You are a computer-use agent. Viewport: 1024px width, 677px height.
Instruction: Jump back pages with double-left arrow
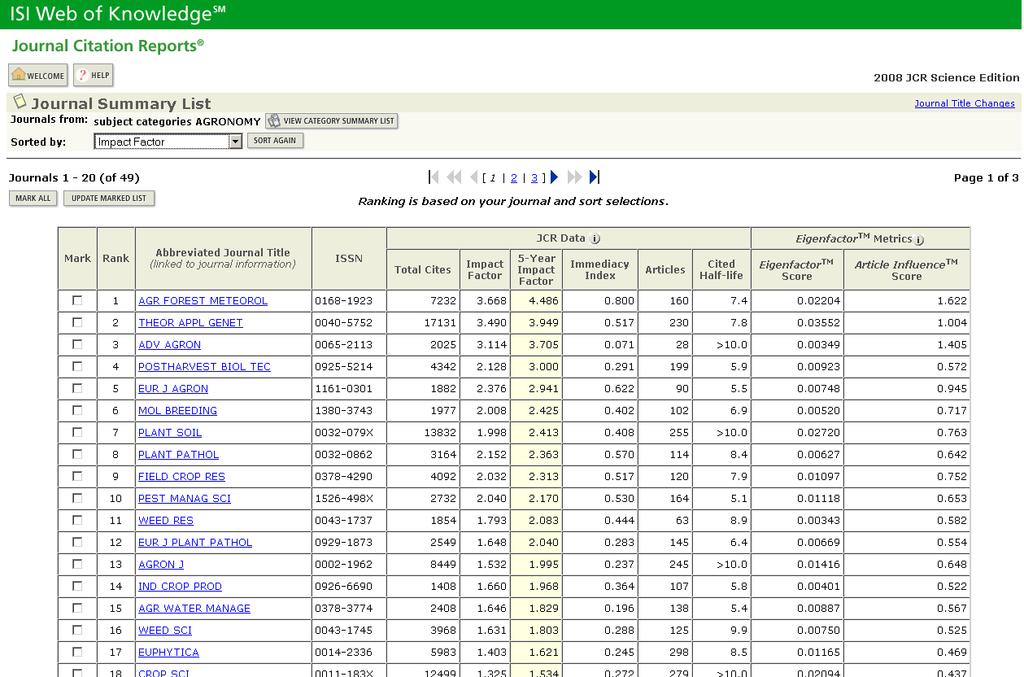[454, 177]
